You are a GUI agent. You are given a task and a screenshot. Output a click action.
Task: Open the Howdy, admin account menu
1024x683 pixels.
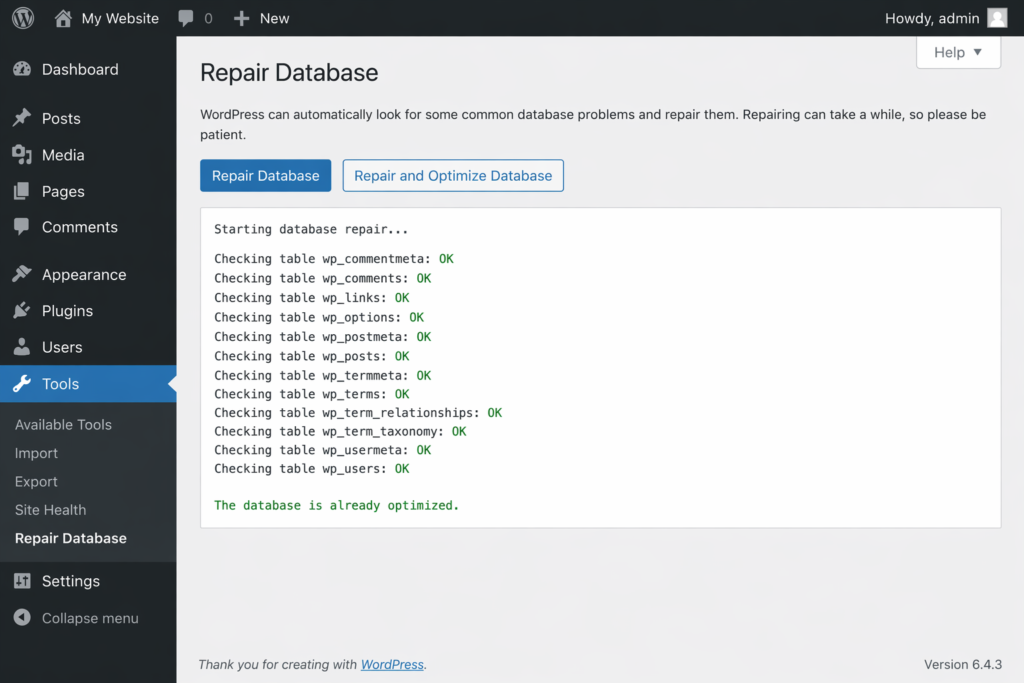(935, 18)
